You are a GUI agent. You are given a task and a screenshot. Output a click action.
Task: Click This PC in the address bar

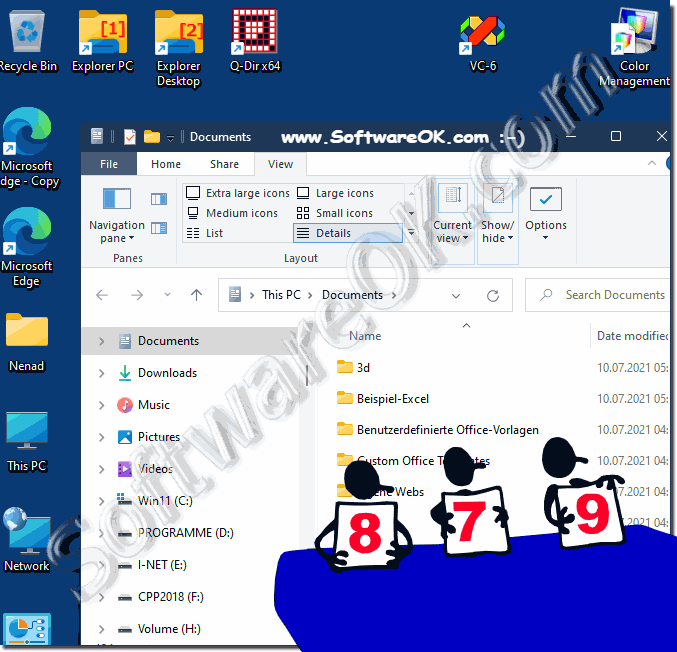[x=281, y=295]
